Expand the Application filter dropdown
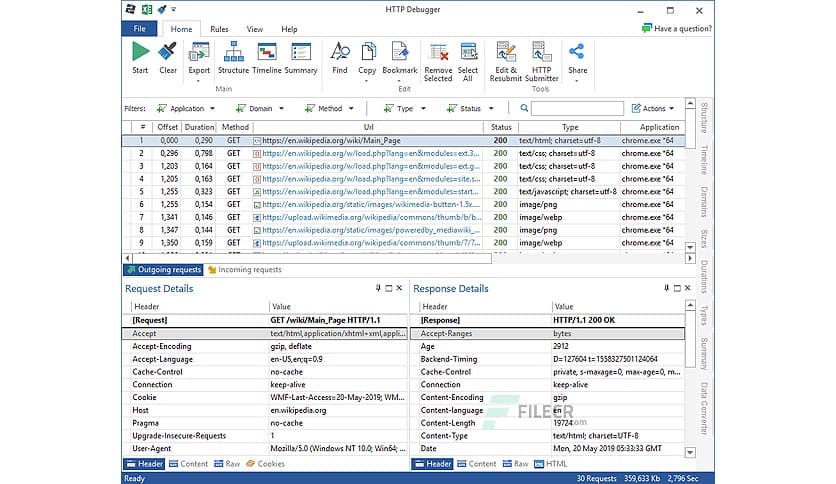 (180, 108)
